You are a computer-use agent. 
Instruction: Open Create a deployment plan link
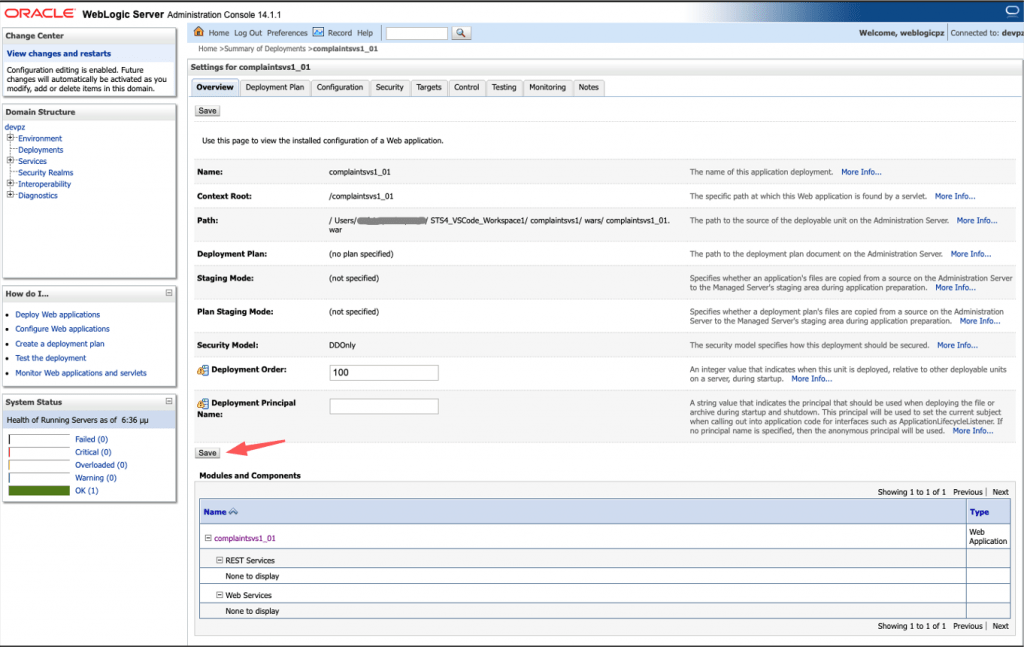click(x=59, y=343)
